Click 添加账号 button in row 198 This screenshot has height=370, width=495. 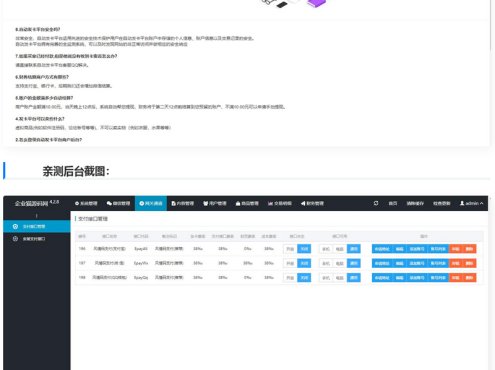(x=417, y=278)
